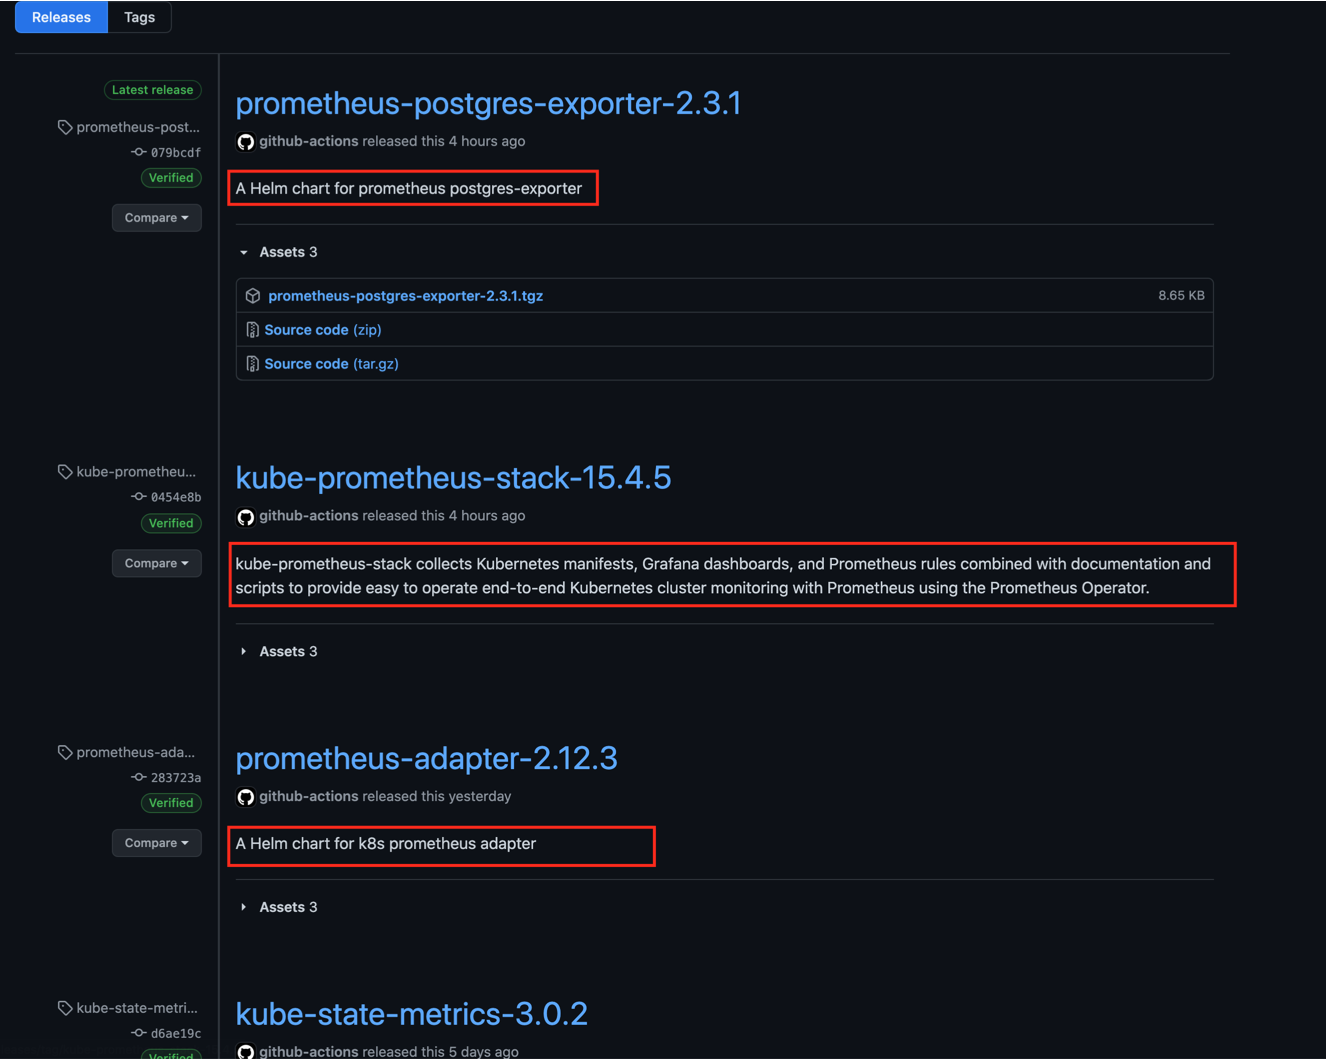1327x1059 pixels.
Task: Expand Assets 3 under kube-prometheus-stack-15.4.5
Action: click(278, 651)
